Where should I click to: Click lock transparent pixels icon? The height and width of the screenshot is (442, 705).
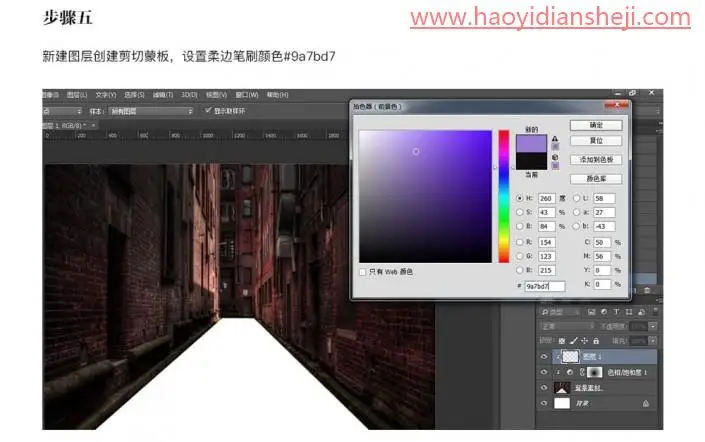562,341
